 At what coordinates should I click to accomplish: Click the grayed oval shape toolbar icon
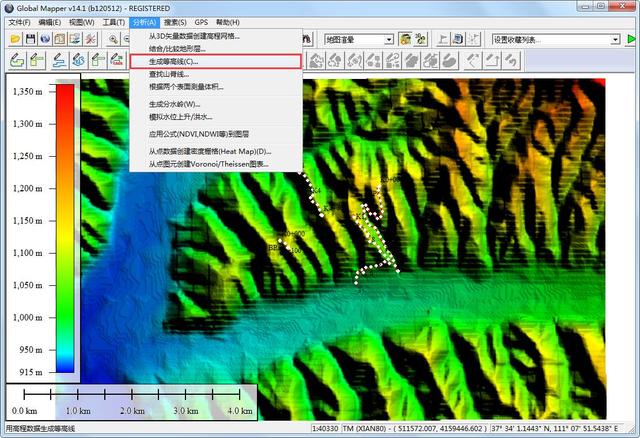[x=450, y=61]
